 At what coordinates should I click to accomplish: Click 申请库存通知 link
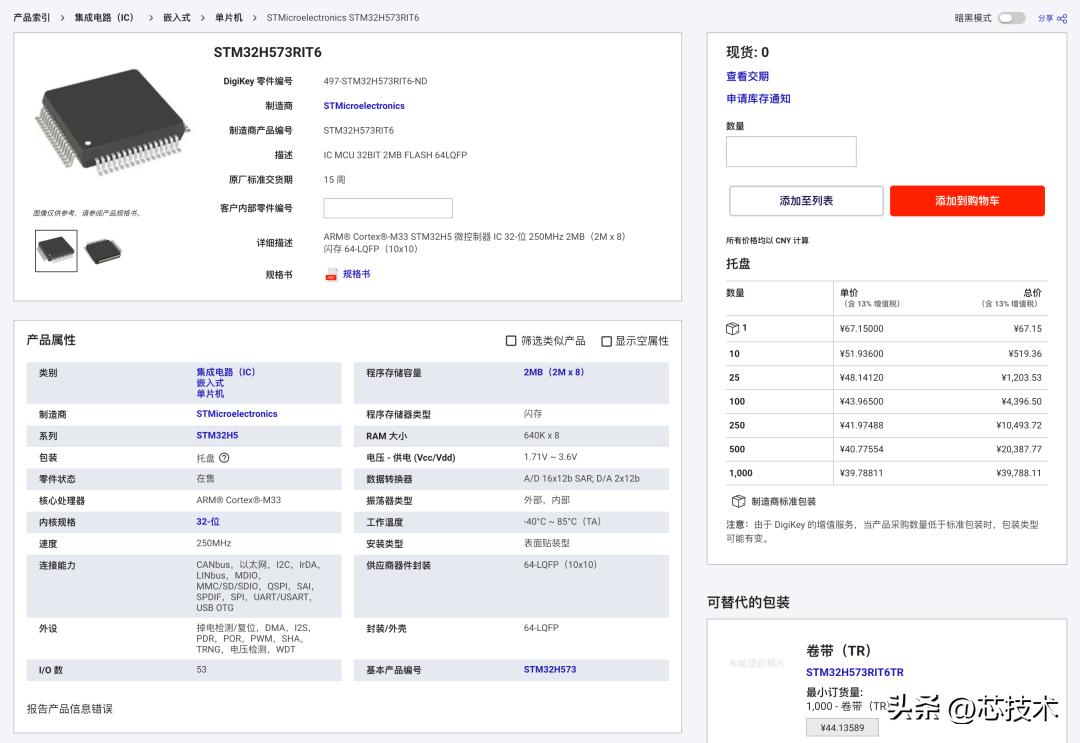pyautogui.click(x=758, y=98)
